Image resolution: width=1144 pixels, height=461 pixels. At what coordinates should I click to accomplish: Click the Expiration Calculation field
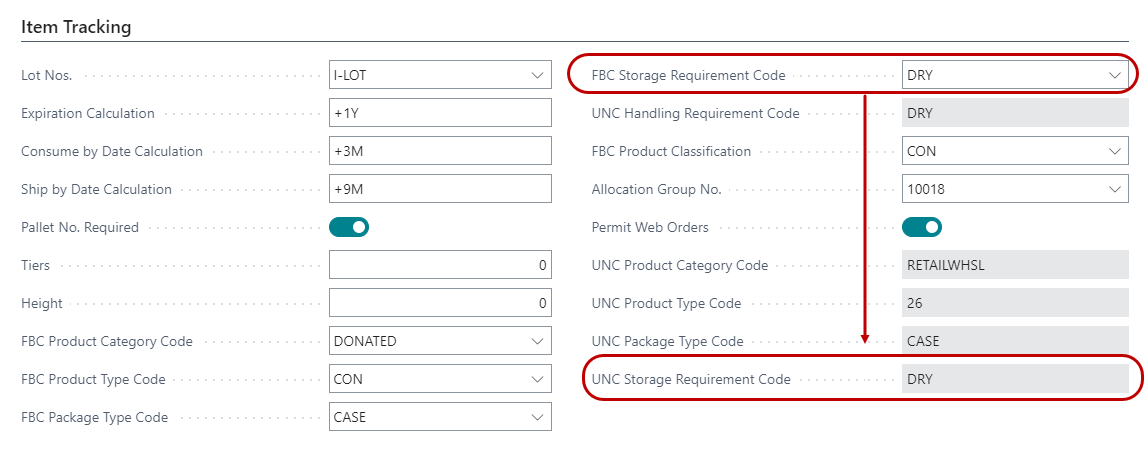point(440,113)
